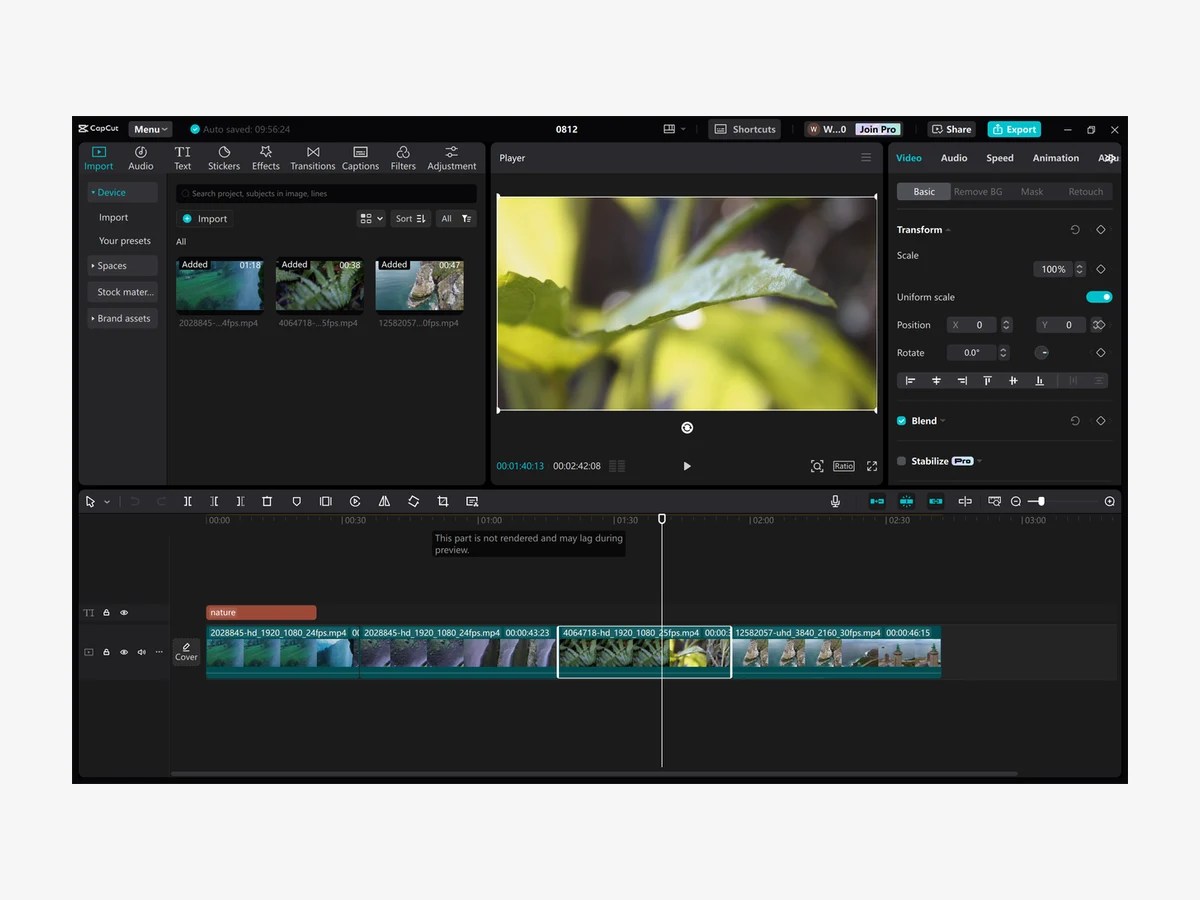
Task: Open the layout selector dropdown in title bar
Action: tap(674, 129)
